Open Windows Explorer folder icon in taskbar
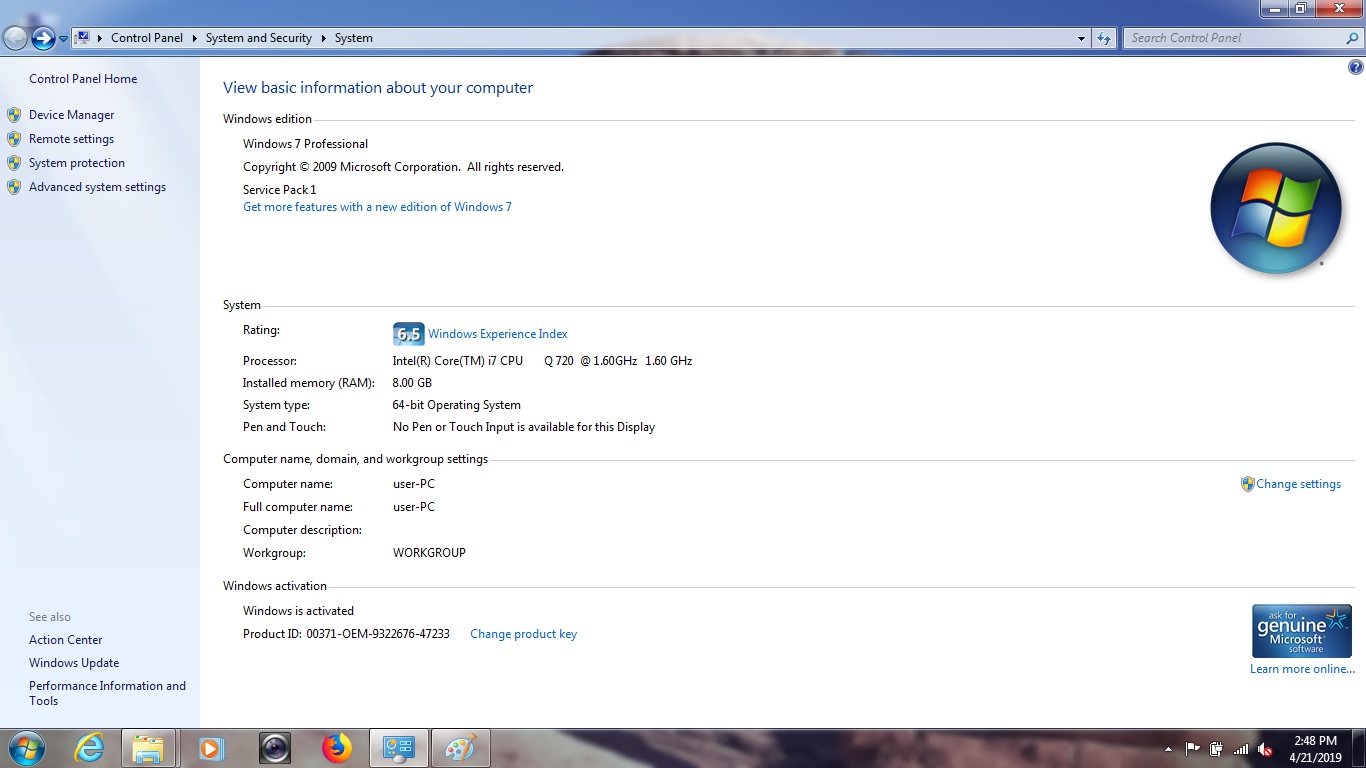The height and width of the screenshot is (768, 1366). pyautogui.click(x=148, y=748)
